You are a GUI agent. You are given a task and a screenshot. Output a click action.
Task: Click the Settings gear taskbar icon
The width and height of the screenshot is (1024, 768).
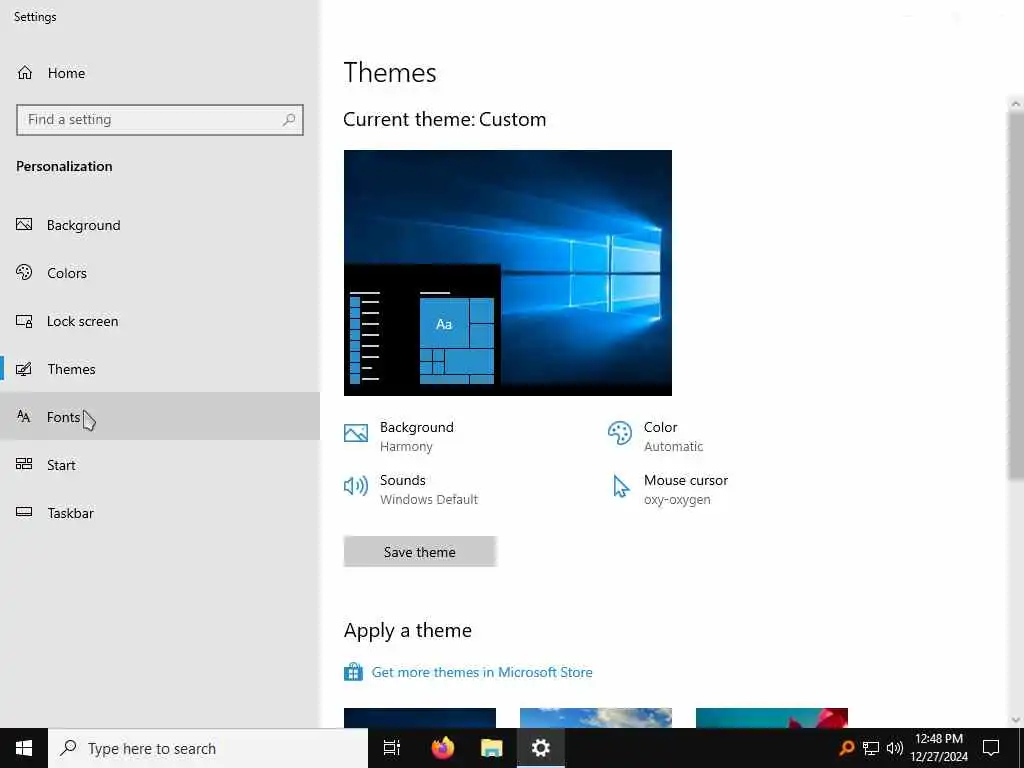pyautogui.click(x=541, y=748)
